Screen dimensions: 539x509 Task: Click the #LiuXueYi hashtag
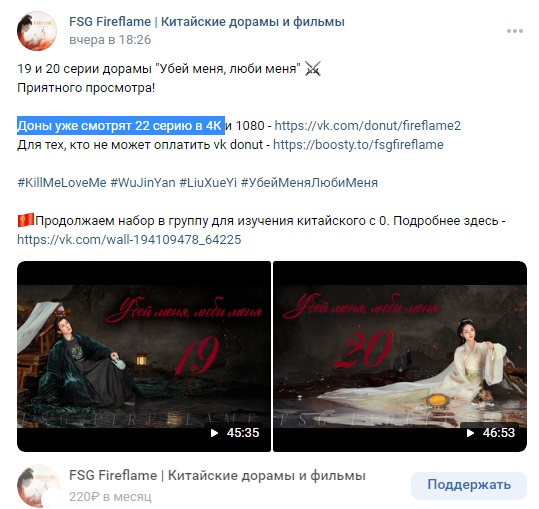pos(208,182)
